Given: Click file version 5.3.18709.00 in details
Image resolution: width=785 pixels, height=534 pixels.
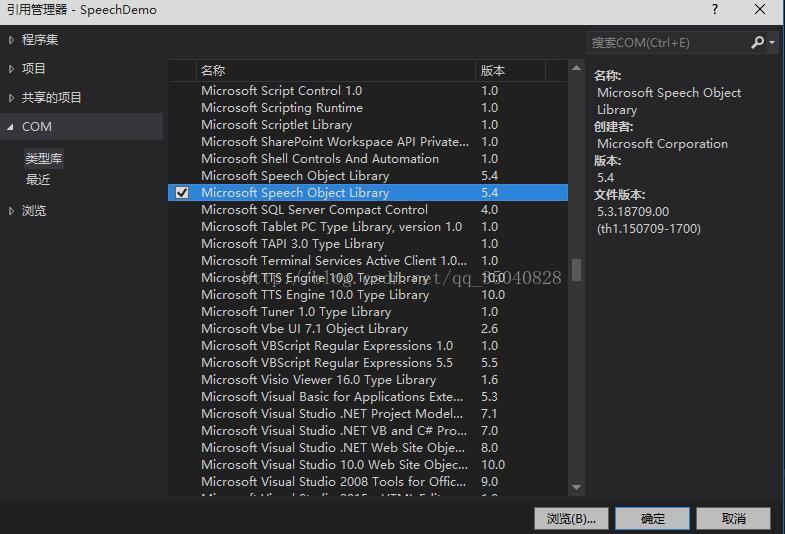Looking at the screenshot, I should pyautogui.click(x=633, y=212).
